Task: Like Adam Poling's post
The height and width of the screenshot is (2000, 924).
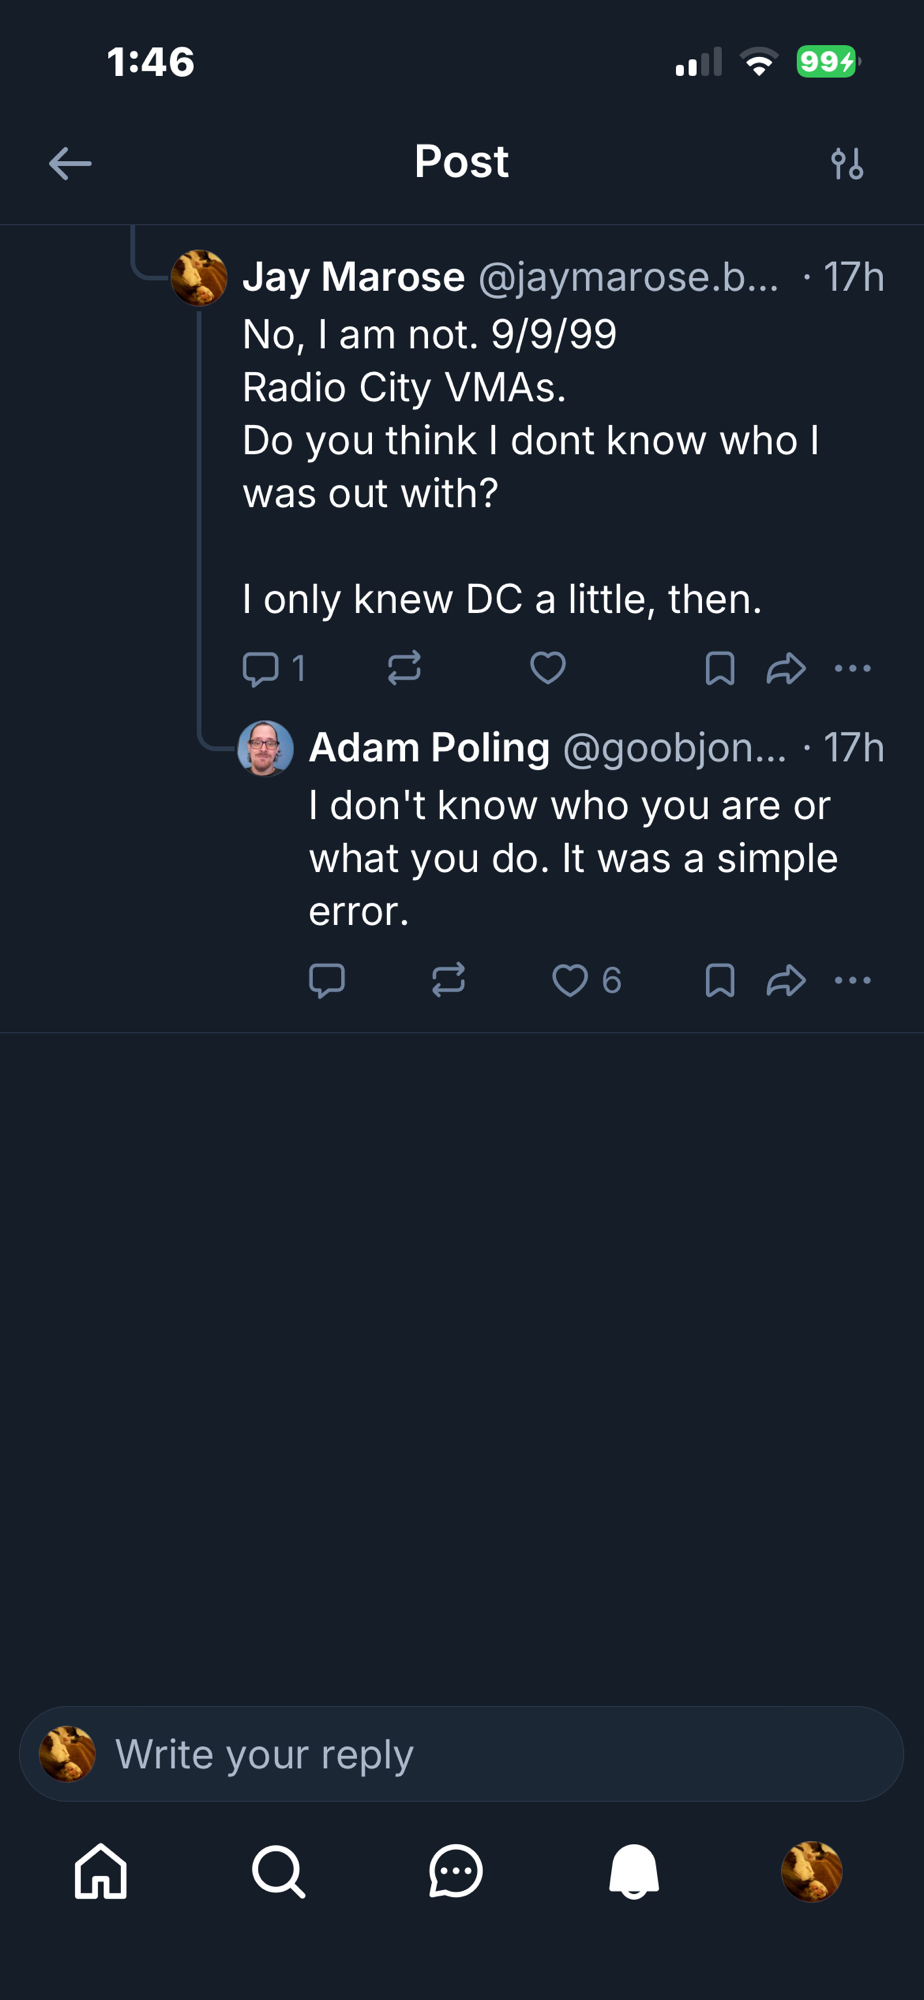Action: point(570,980)
